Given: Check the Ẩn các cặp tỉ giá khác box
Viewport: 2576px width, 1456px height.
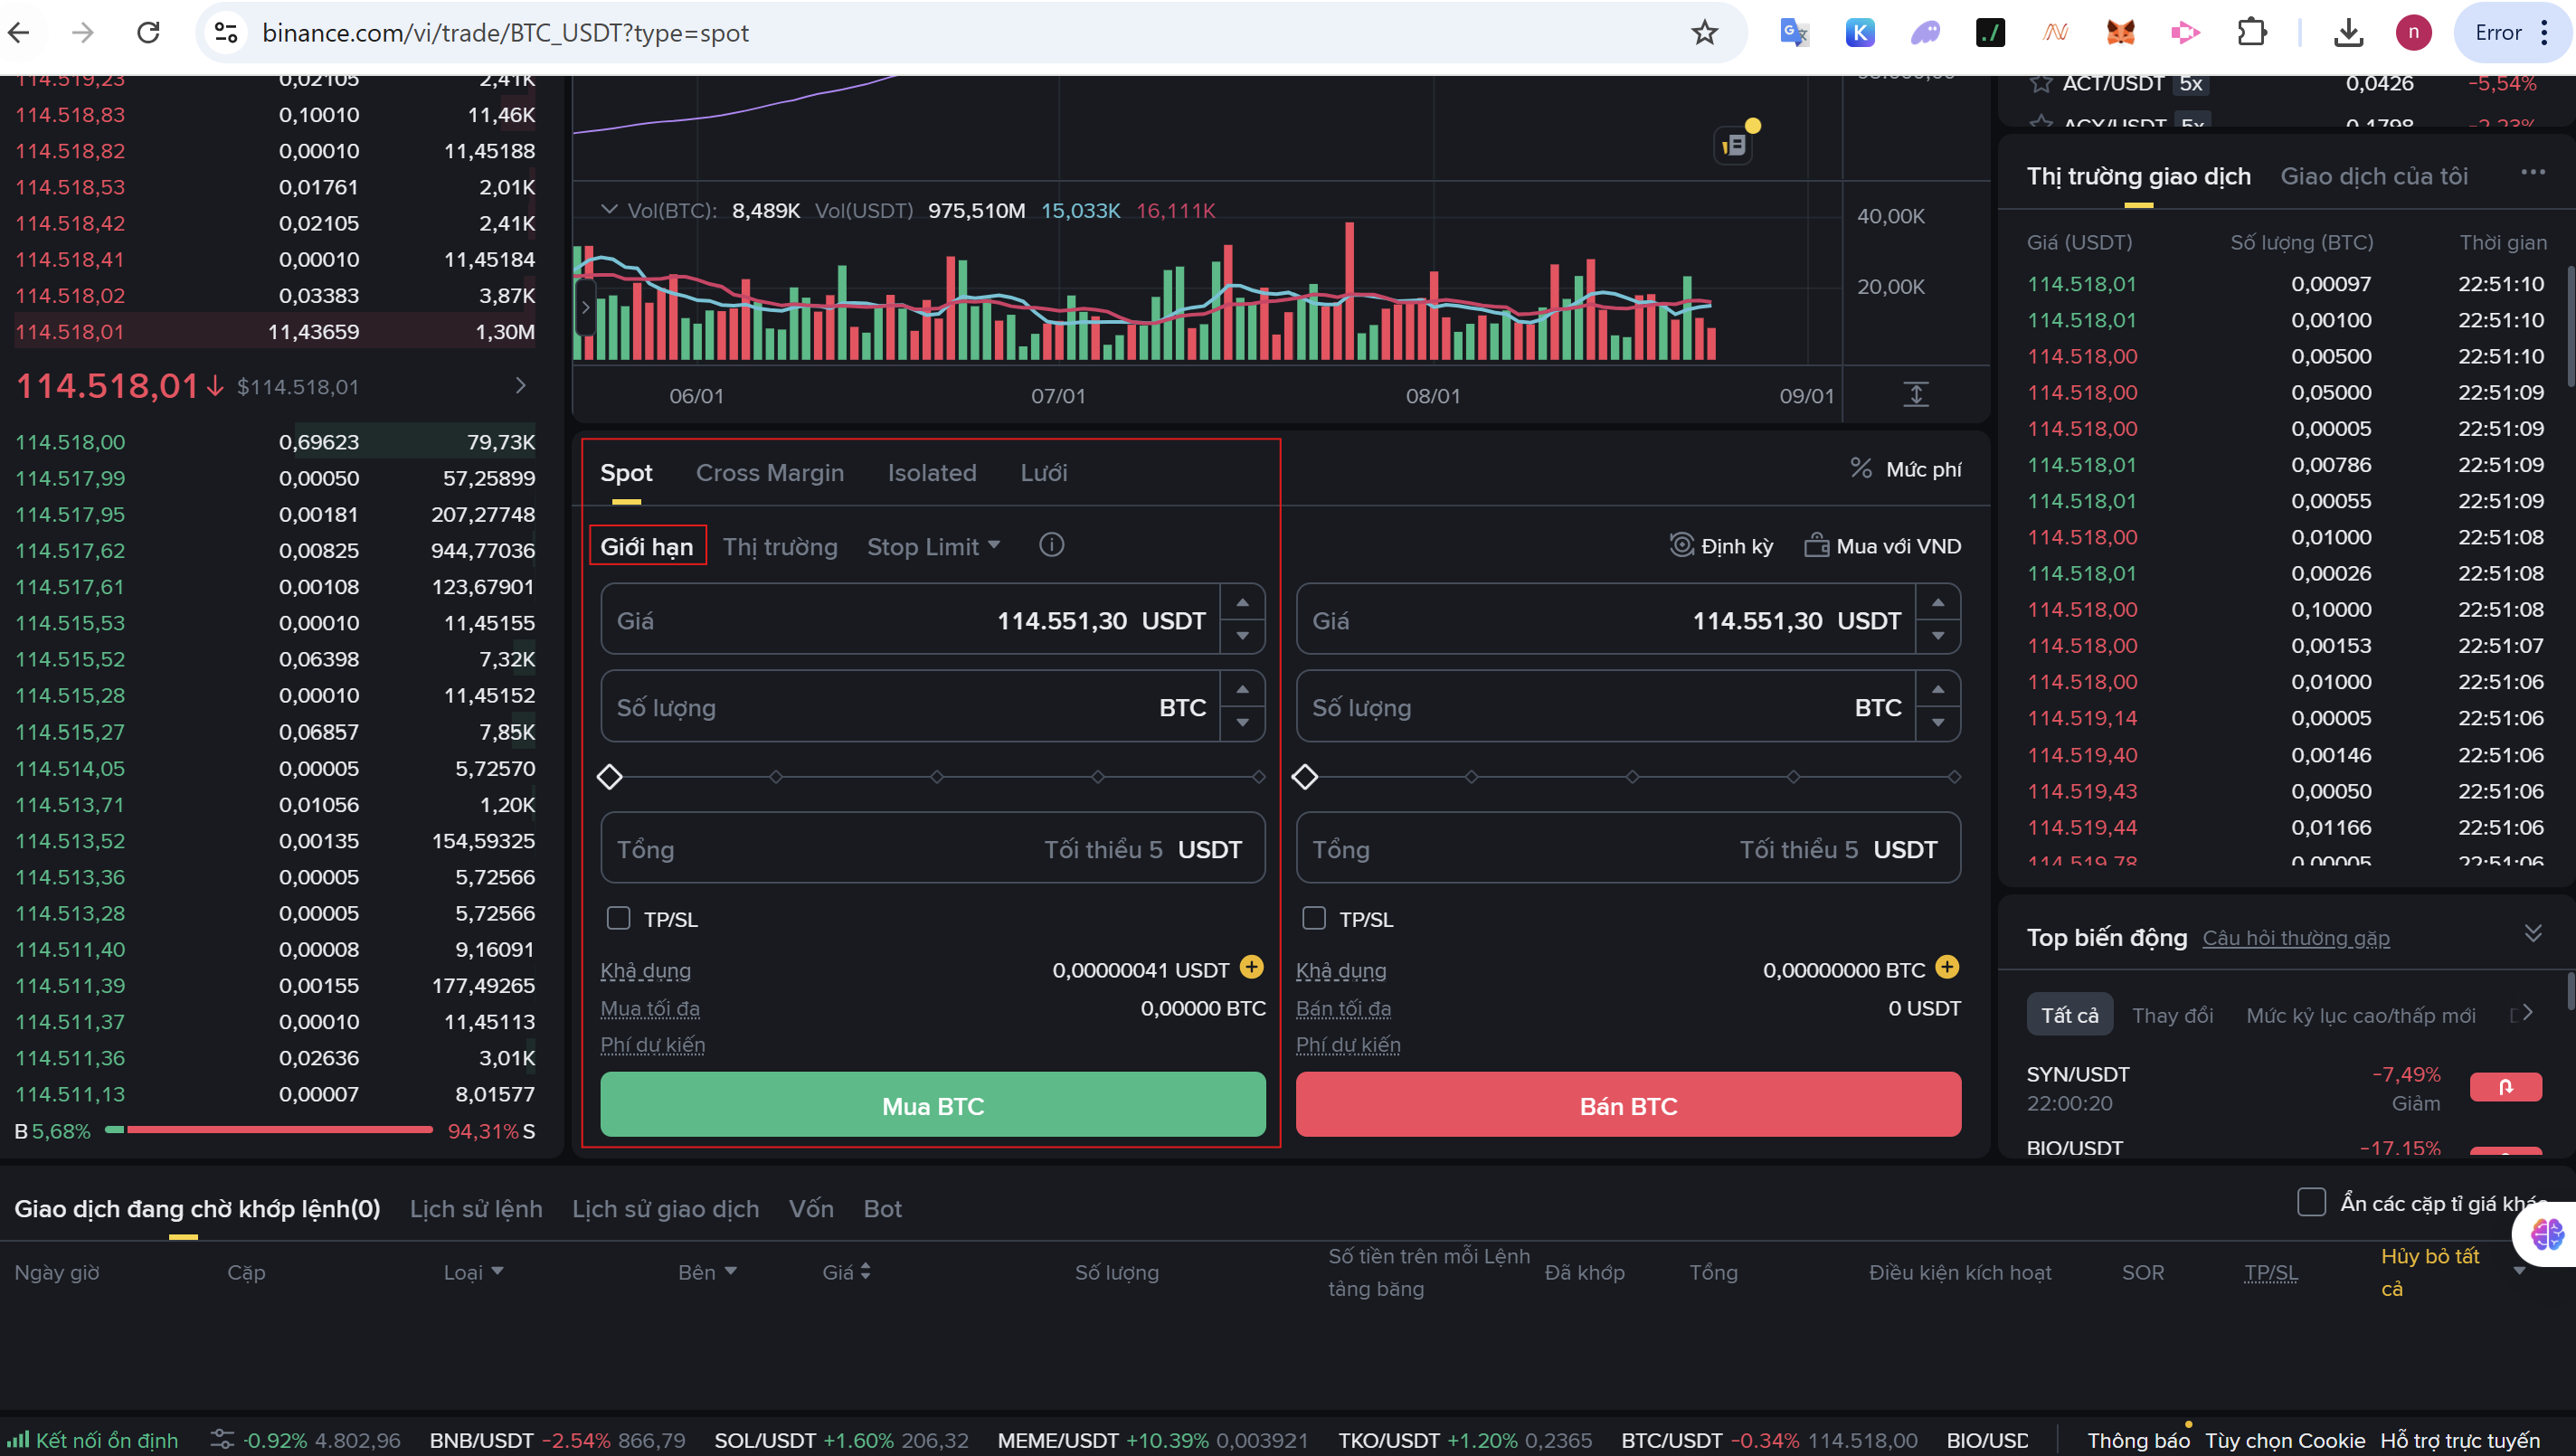Looking at the screenshot, I should pos(2311,1202).
